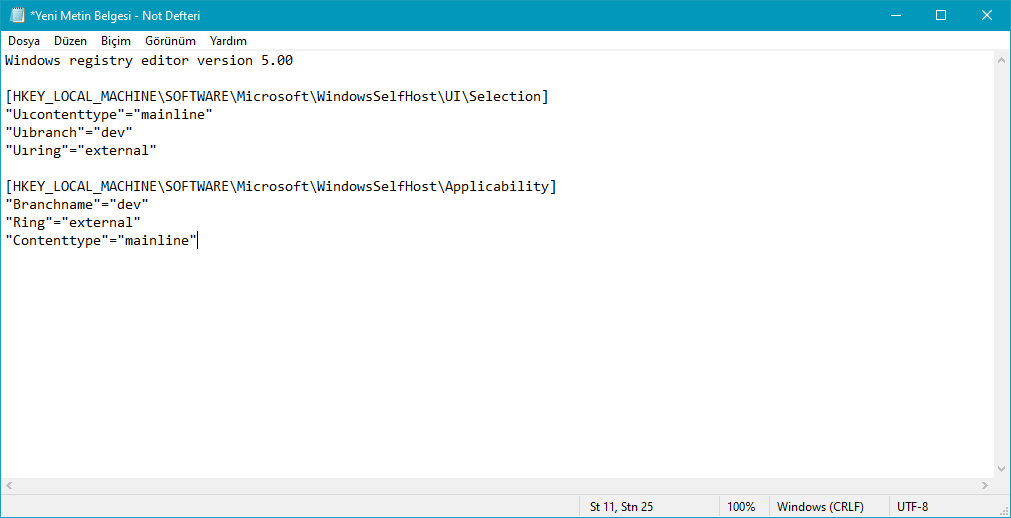Open the Düzen menu

71,41
